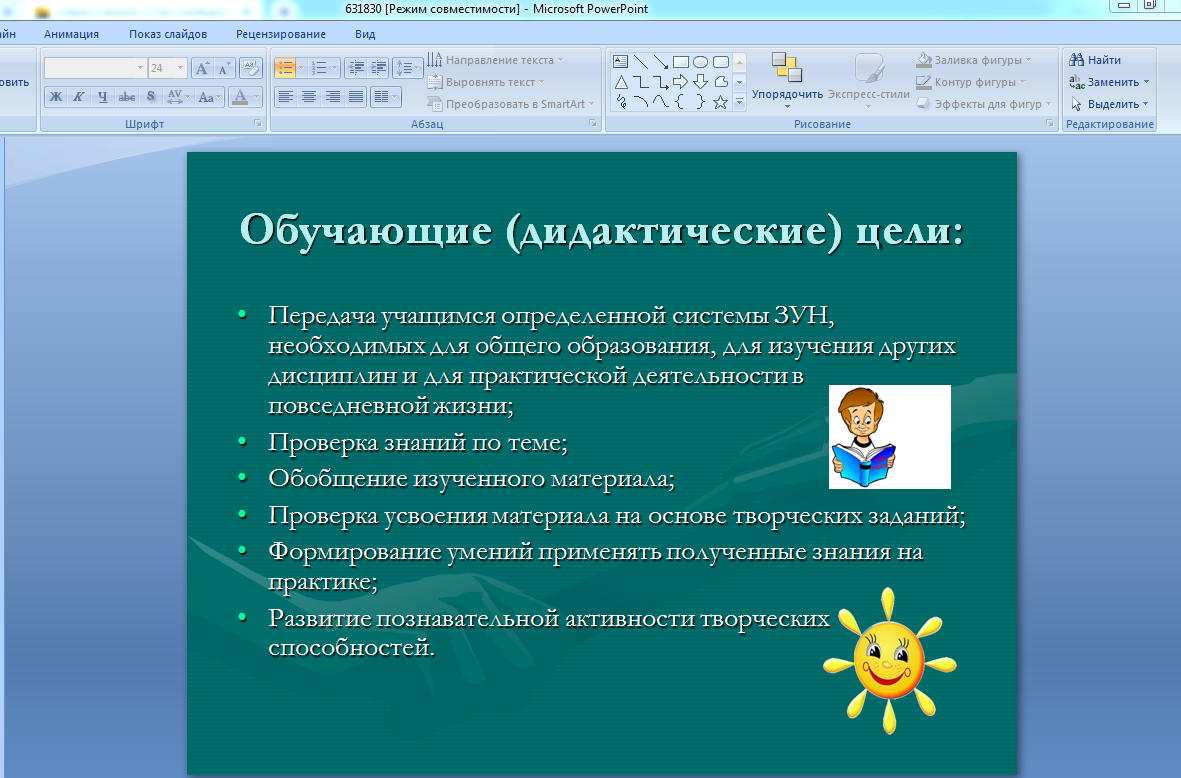1181x778 pixels.
Task: Click Преобразовать в SmartArt
Action: point(511,104)
